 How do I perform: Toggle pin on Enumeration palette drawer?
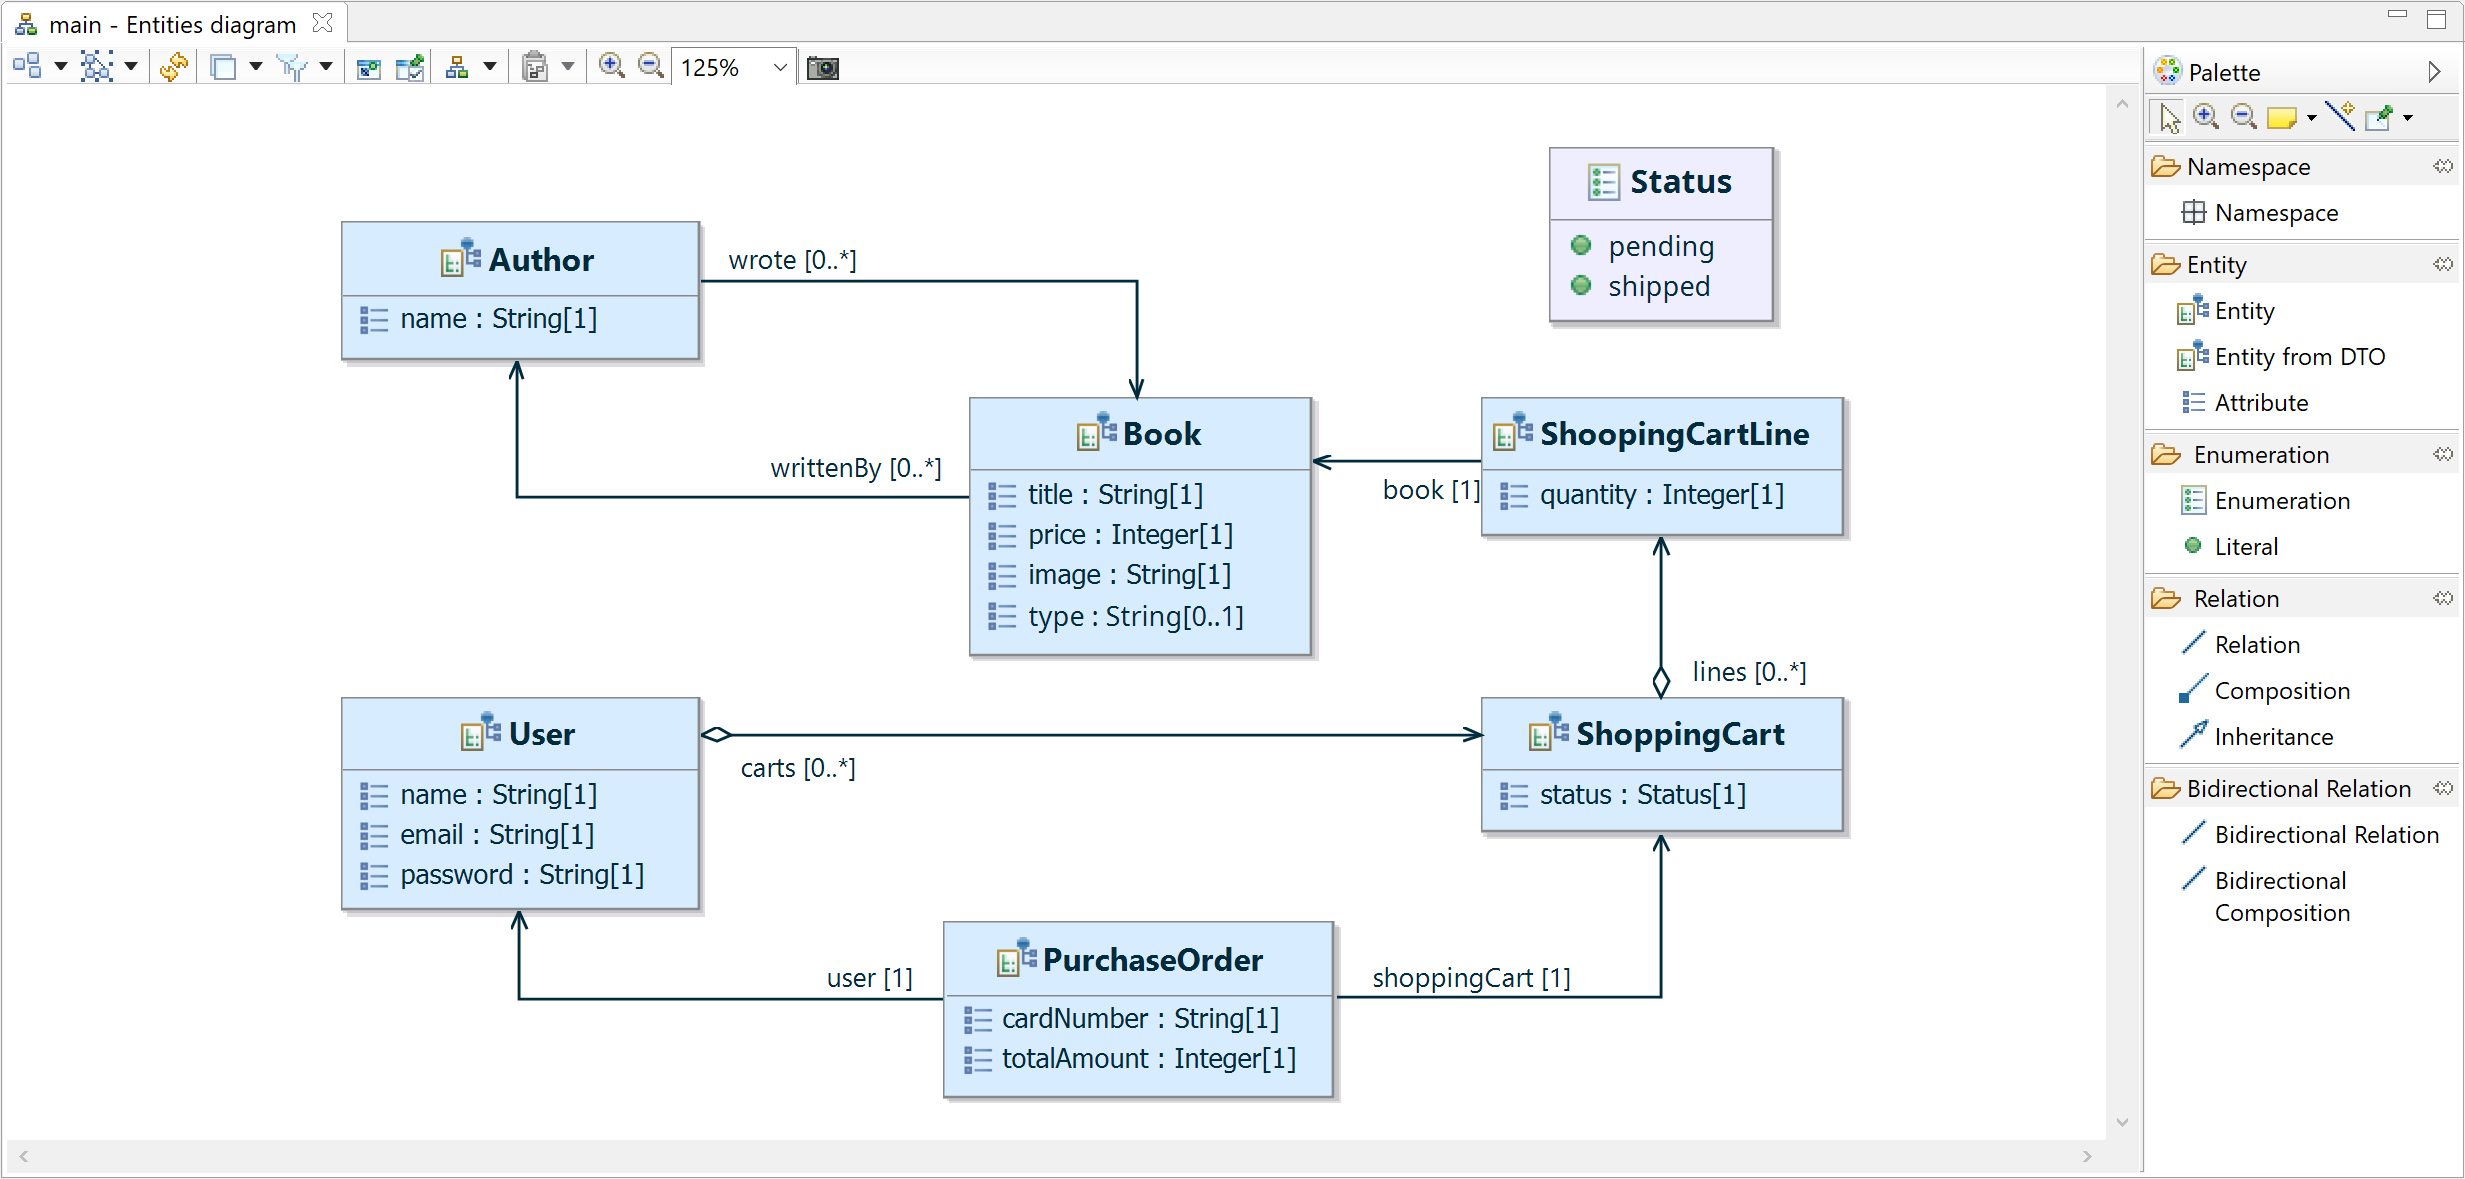[2443, 454]
